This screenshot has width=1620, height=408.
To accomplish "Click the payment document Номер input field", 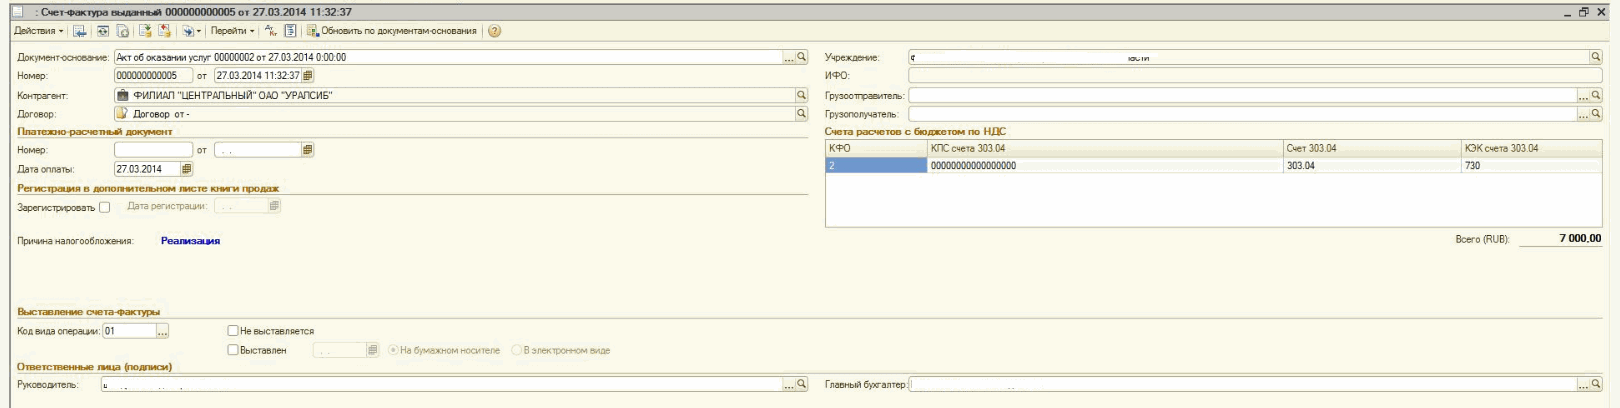I will [x=153, y=150].
